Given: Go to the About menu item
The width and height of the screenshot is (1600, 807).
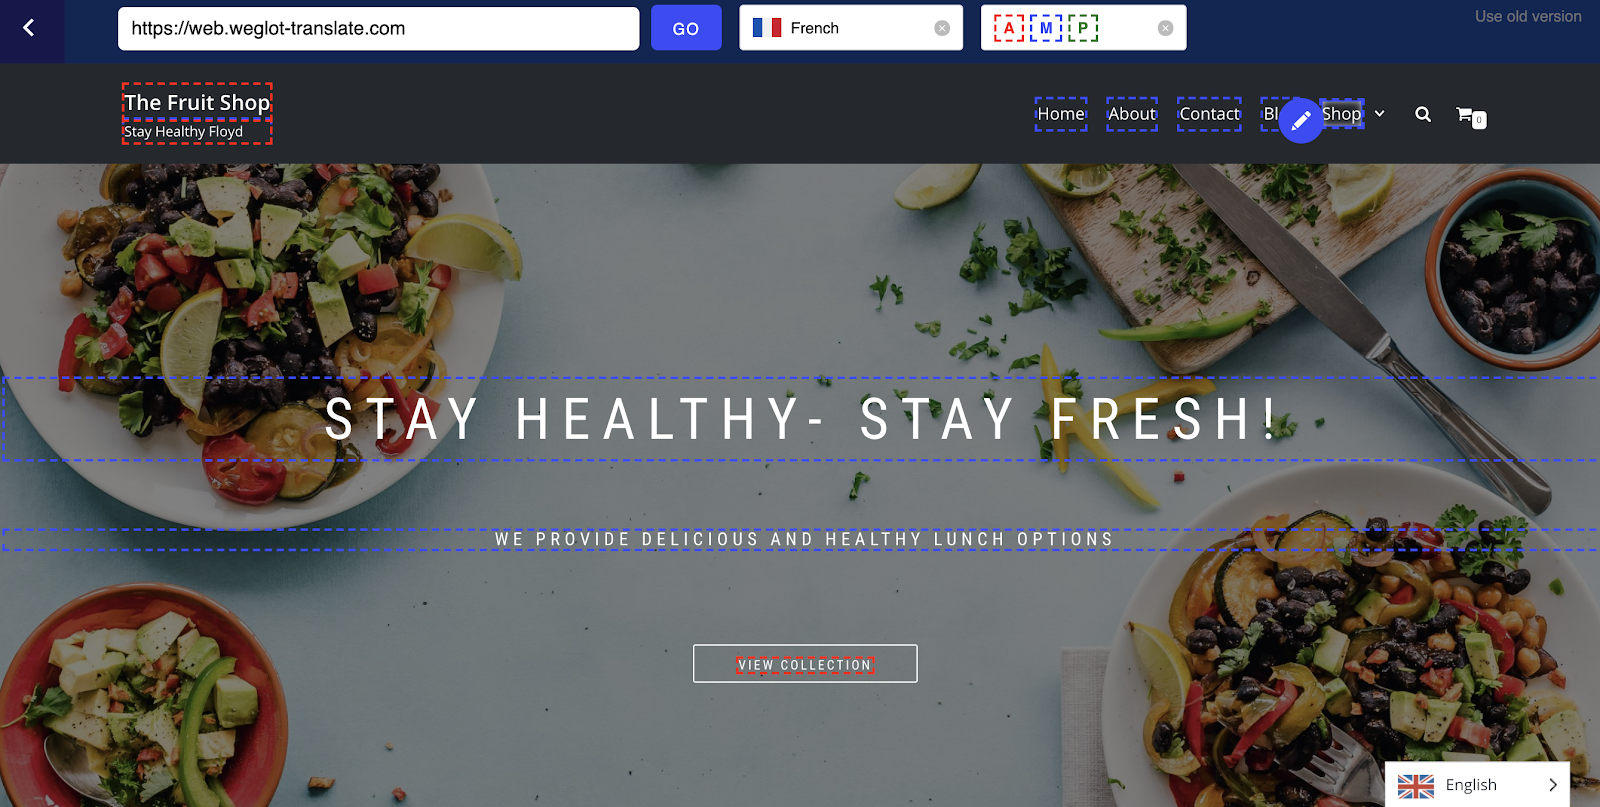Looking at the screenshot, I should pyautogui.click(x=1132, y=114).
